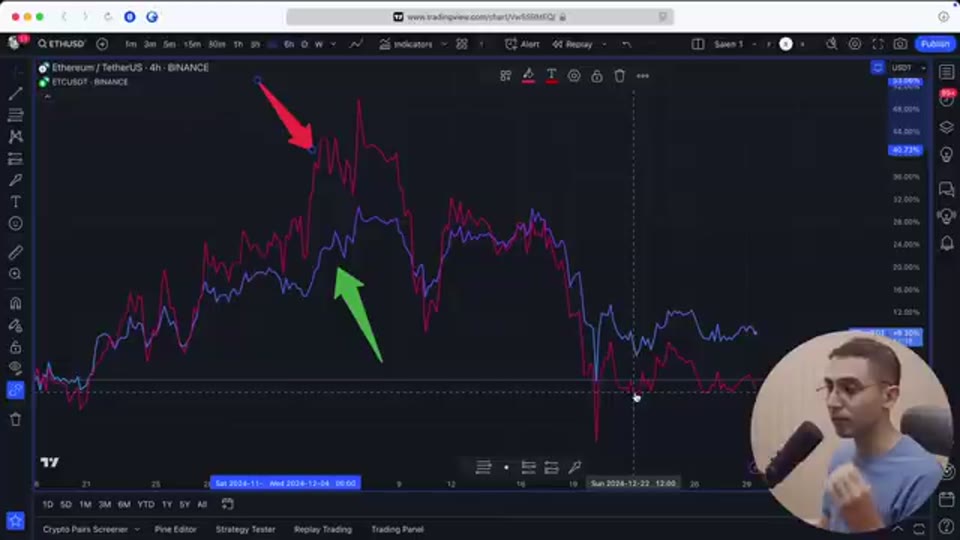Select the W weekly timeframe
960x540 pixels.
click(318, 44)
